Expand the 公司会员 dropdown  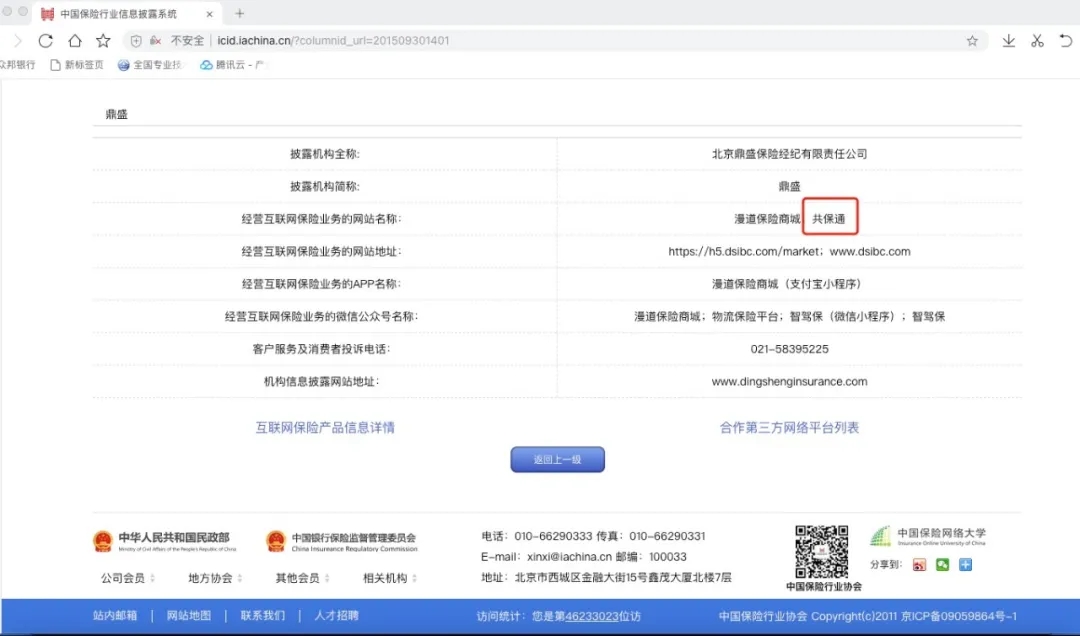point(127,578)
